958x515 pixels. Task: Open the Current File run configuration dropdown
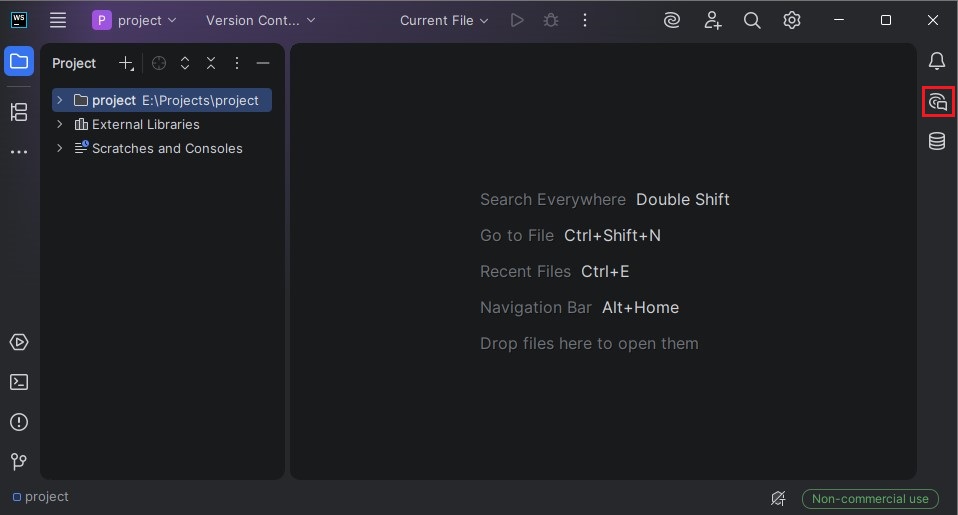(x=444, y=20)
